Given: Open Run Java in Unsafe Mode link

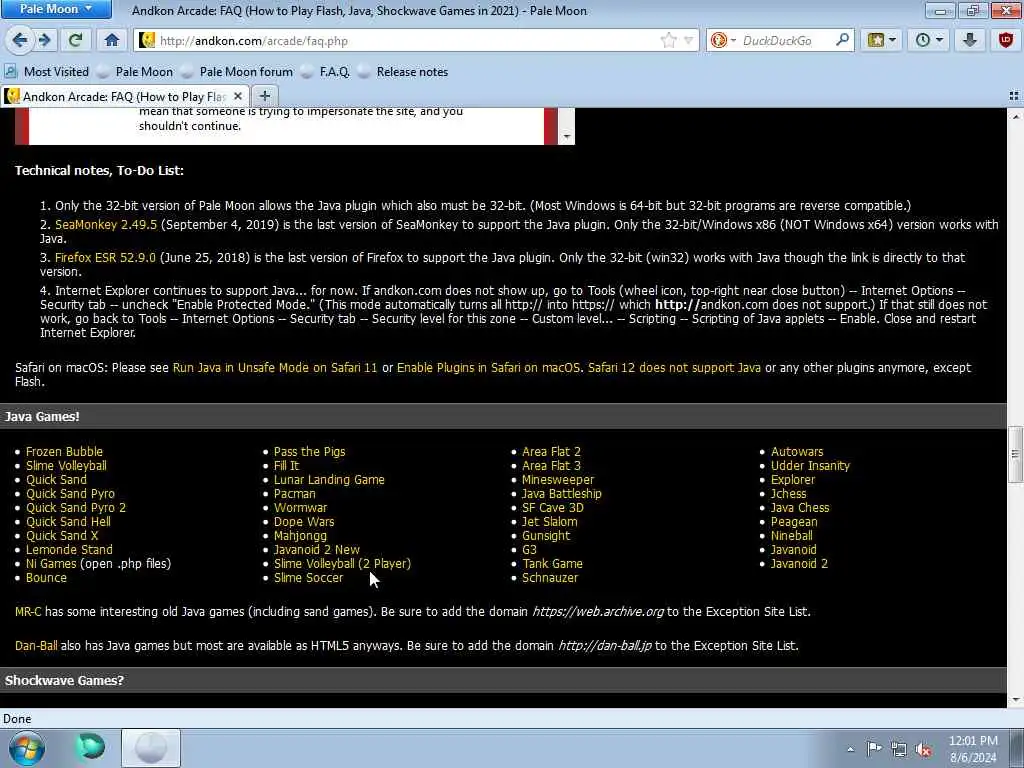Looking at the screenshot, I should click(x=275, y=368).
